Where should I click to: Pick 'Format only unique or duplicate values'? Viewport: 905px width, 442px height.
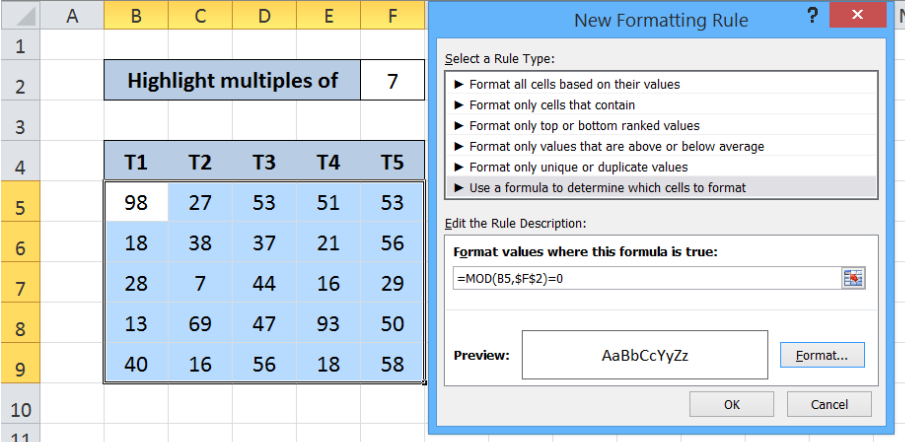661,167
